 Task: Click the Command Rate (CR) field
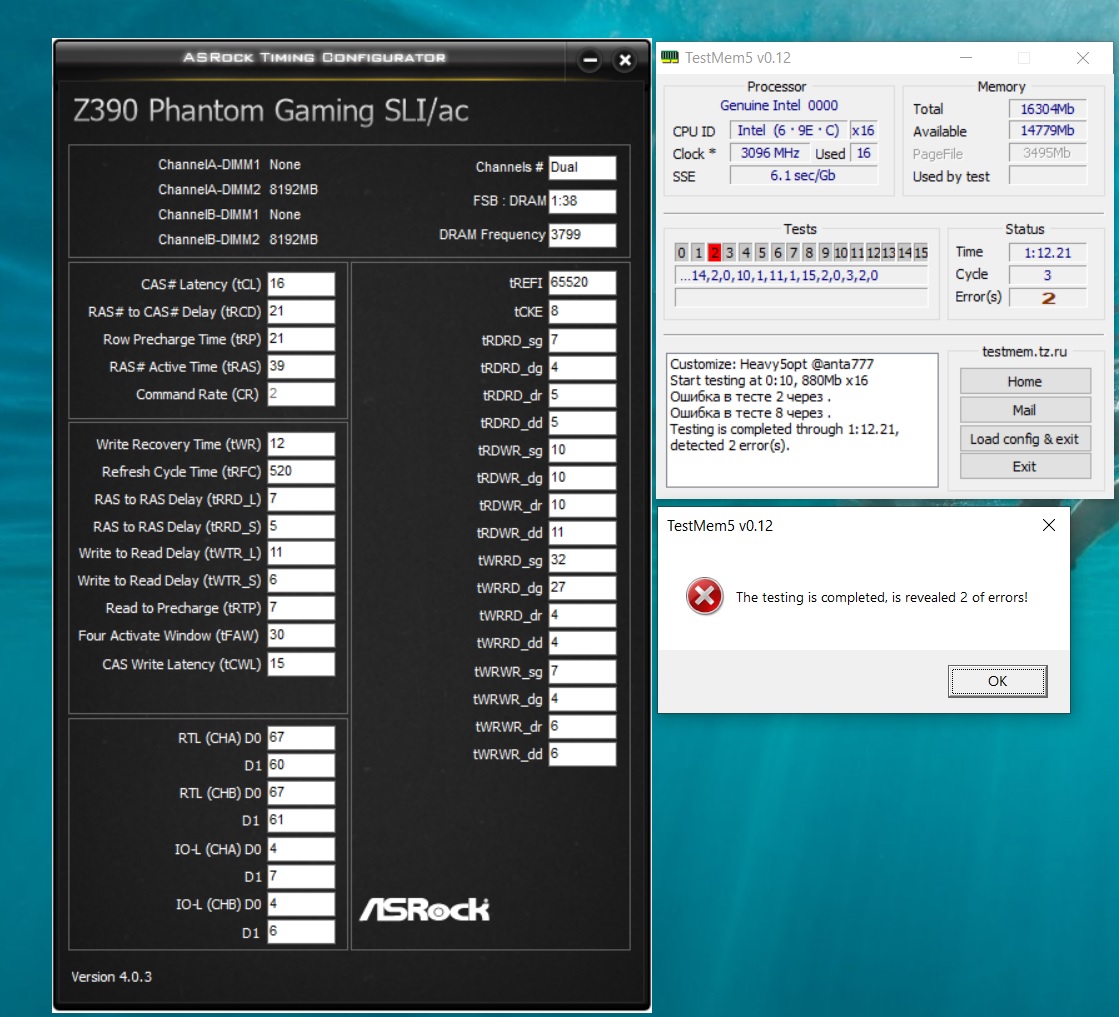pos(300,393)
